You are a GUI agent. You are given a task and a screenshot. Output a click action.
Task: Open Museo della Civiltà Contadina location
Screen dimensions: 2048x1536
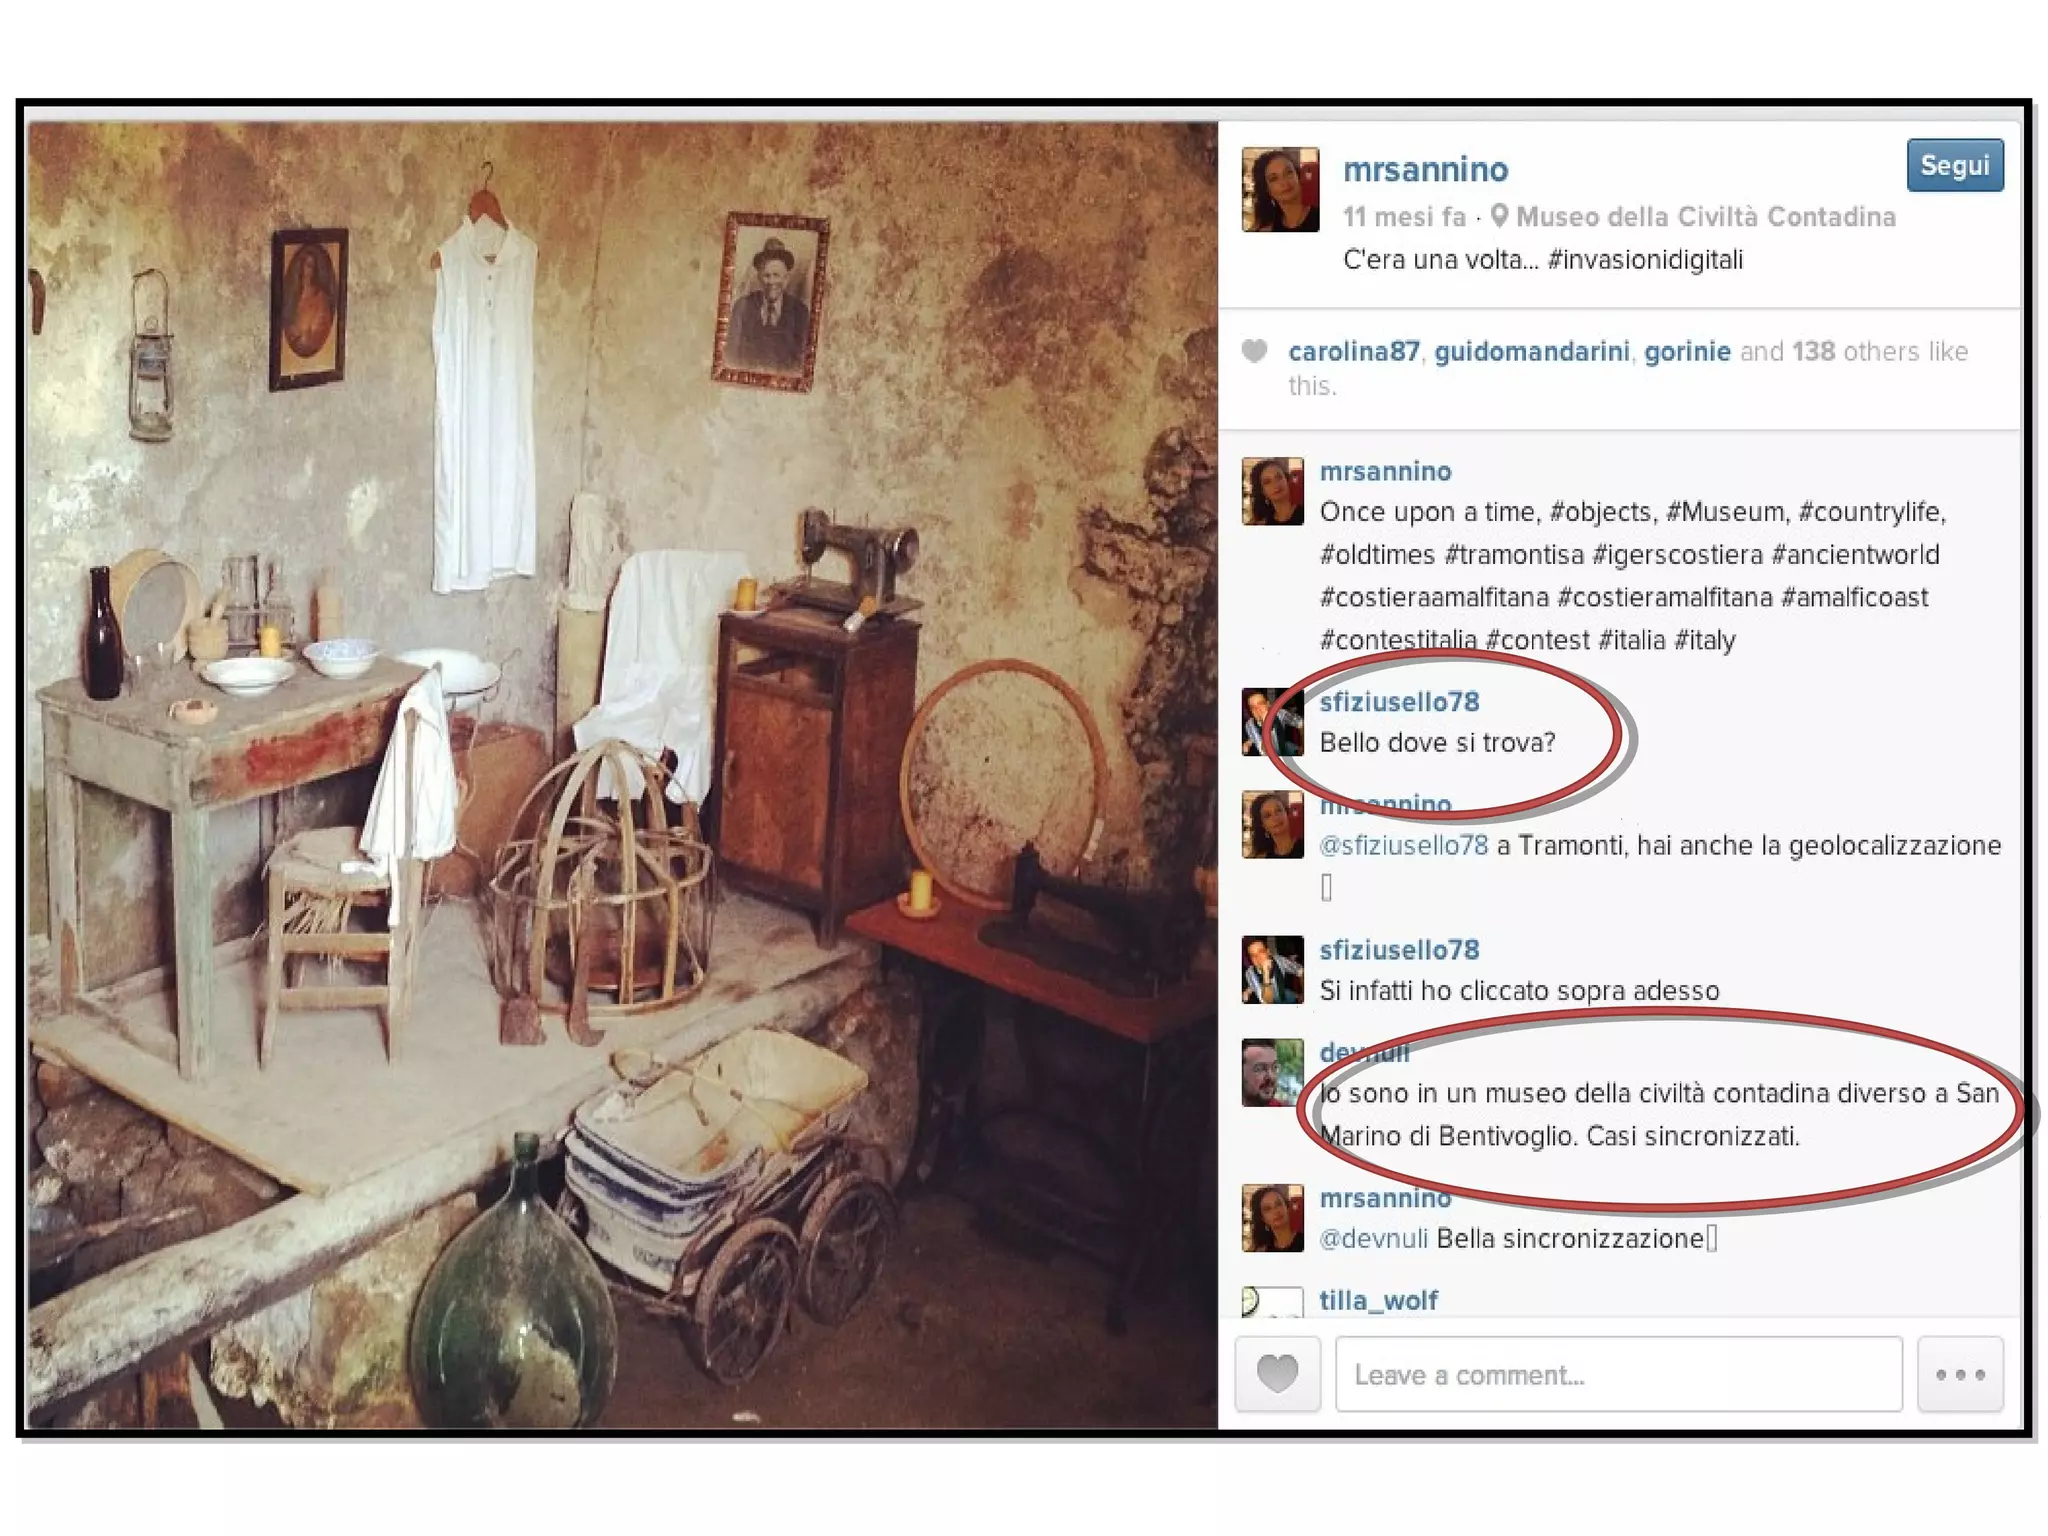[1706, 216]
